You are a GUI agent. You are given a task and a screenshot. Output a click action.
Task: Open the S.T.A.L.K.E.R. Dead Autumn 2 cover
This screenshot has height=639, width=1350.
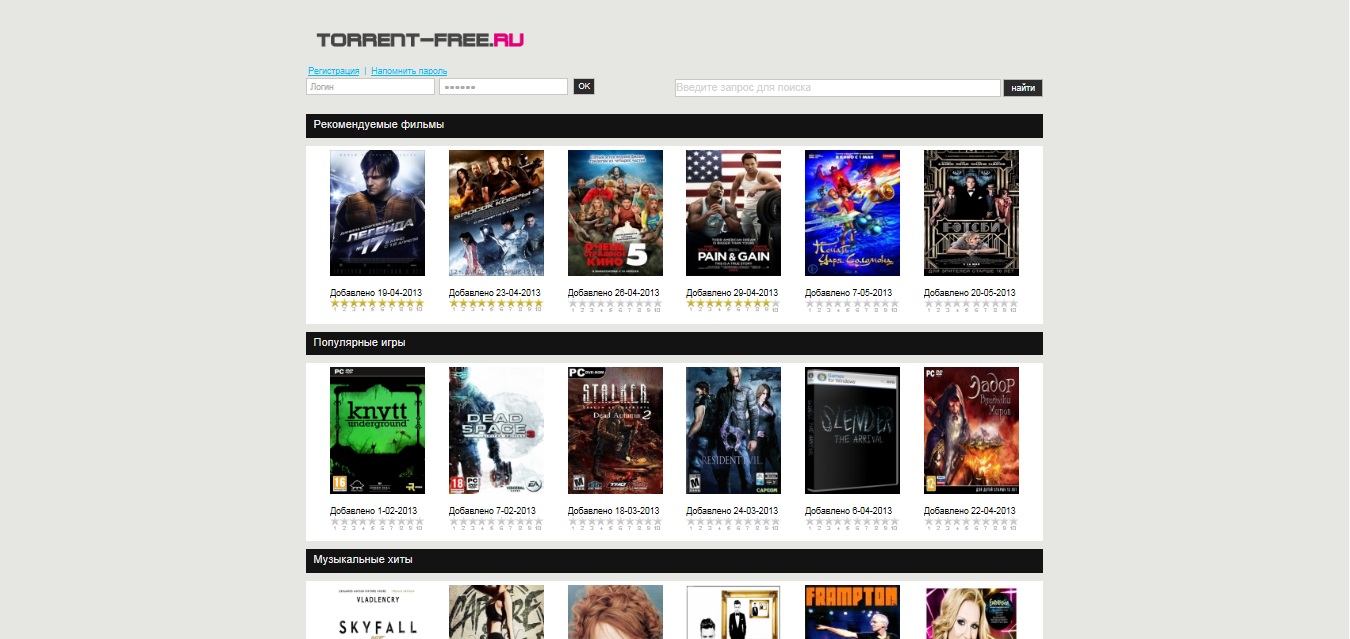615,430
